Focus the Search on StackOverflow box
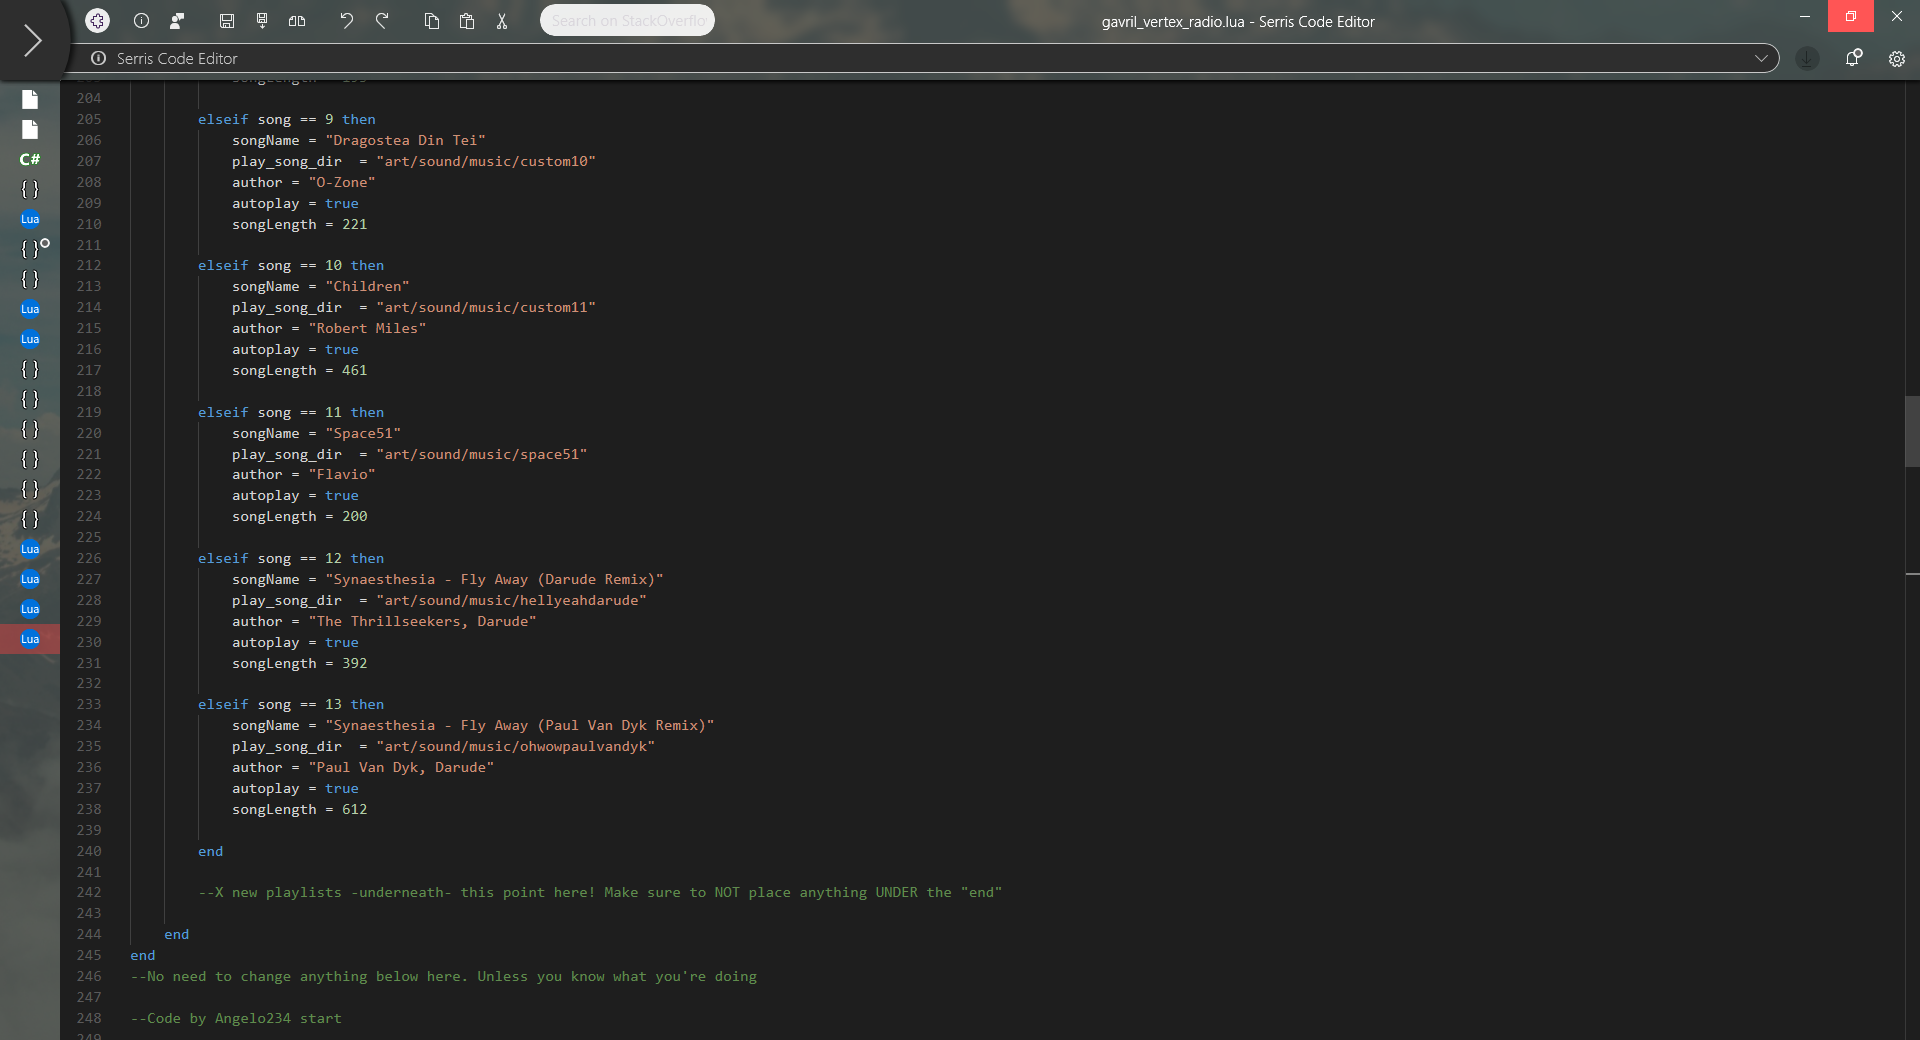Screen dimensions: 1920x1040 click(x=627, y=20)
